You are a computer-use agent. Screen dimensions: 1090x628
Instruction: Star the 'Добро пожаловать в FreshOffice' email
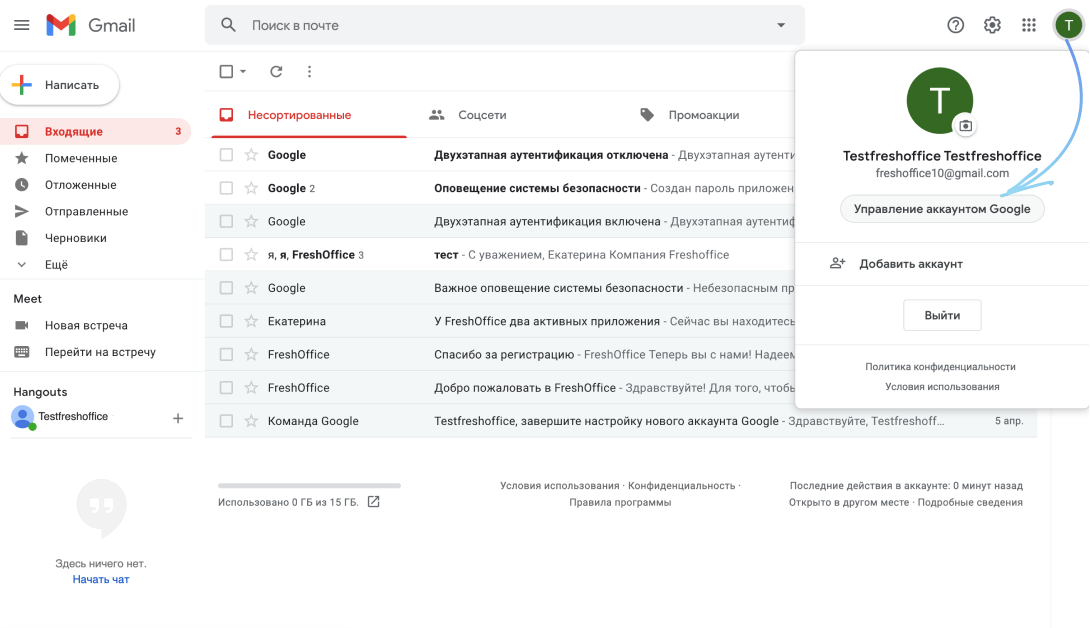click(251, 387)
